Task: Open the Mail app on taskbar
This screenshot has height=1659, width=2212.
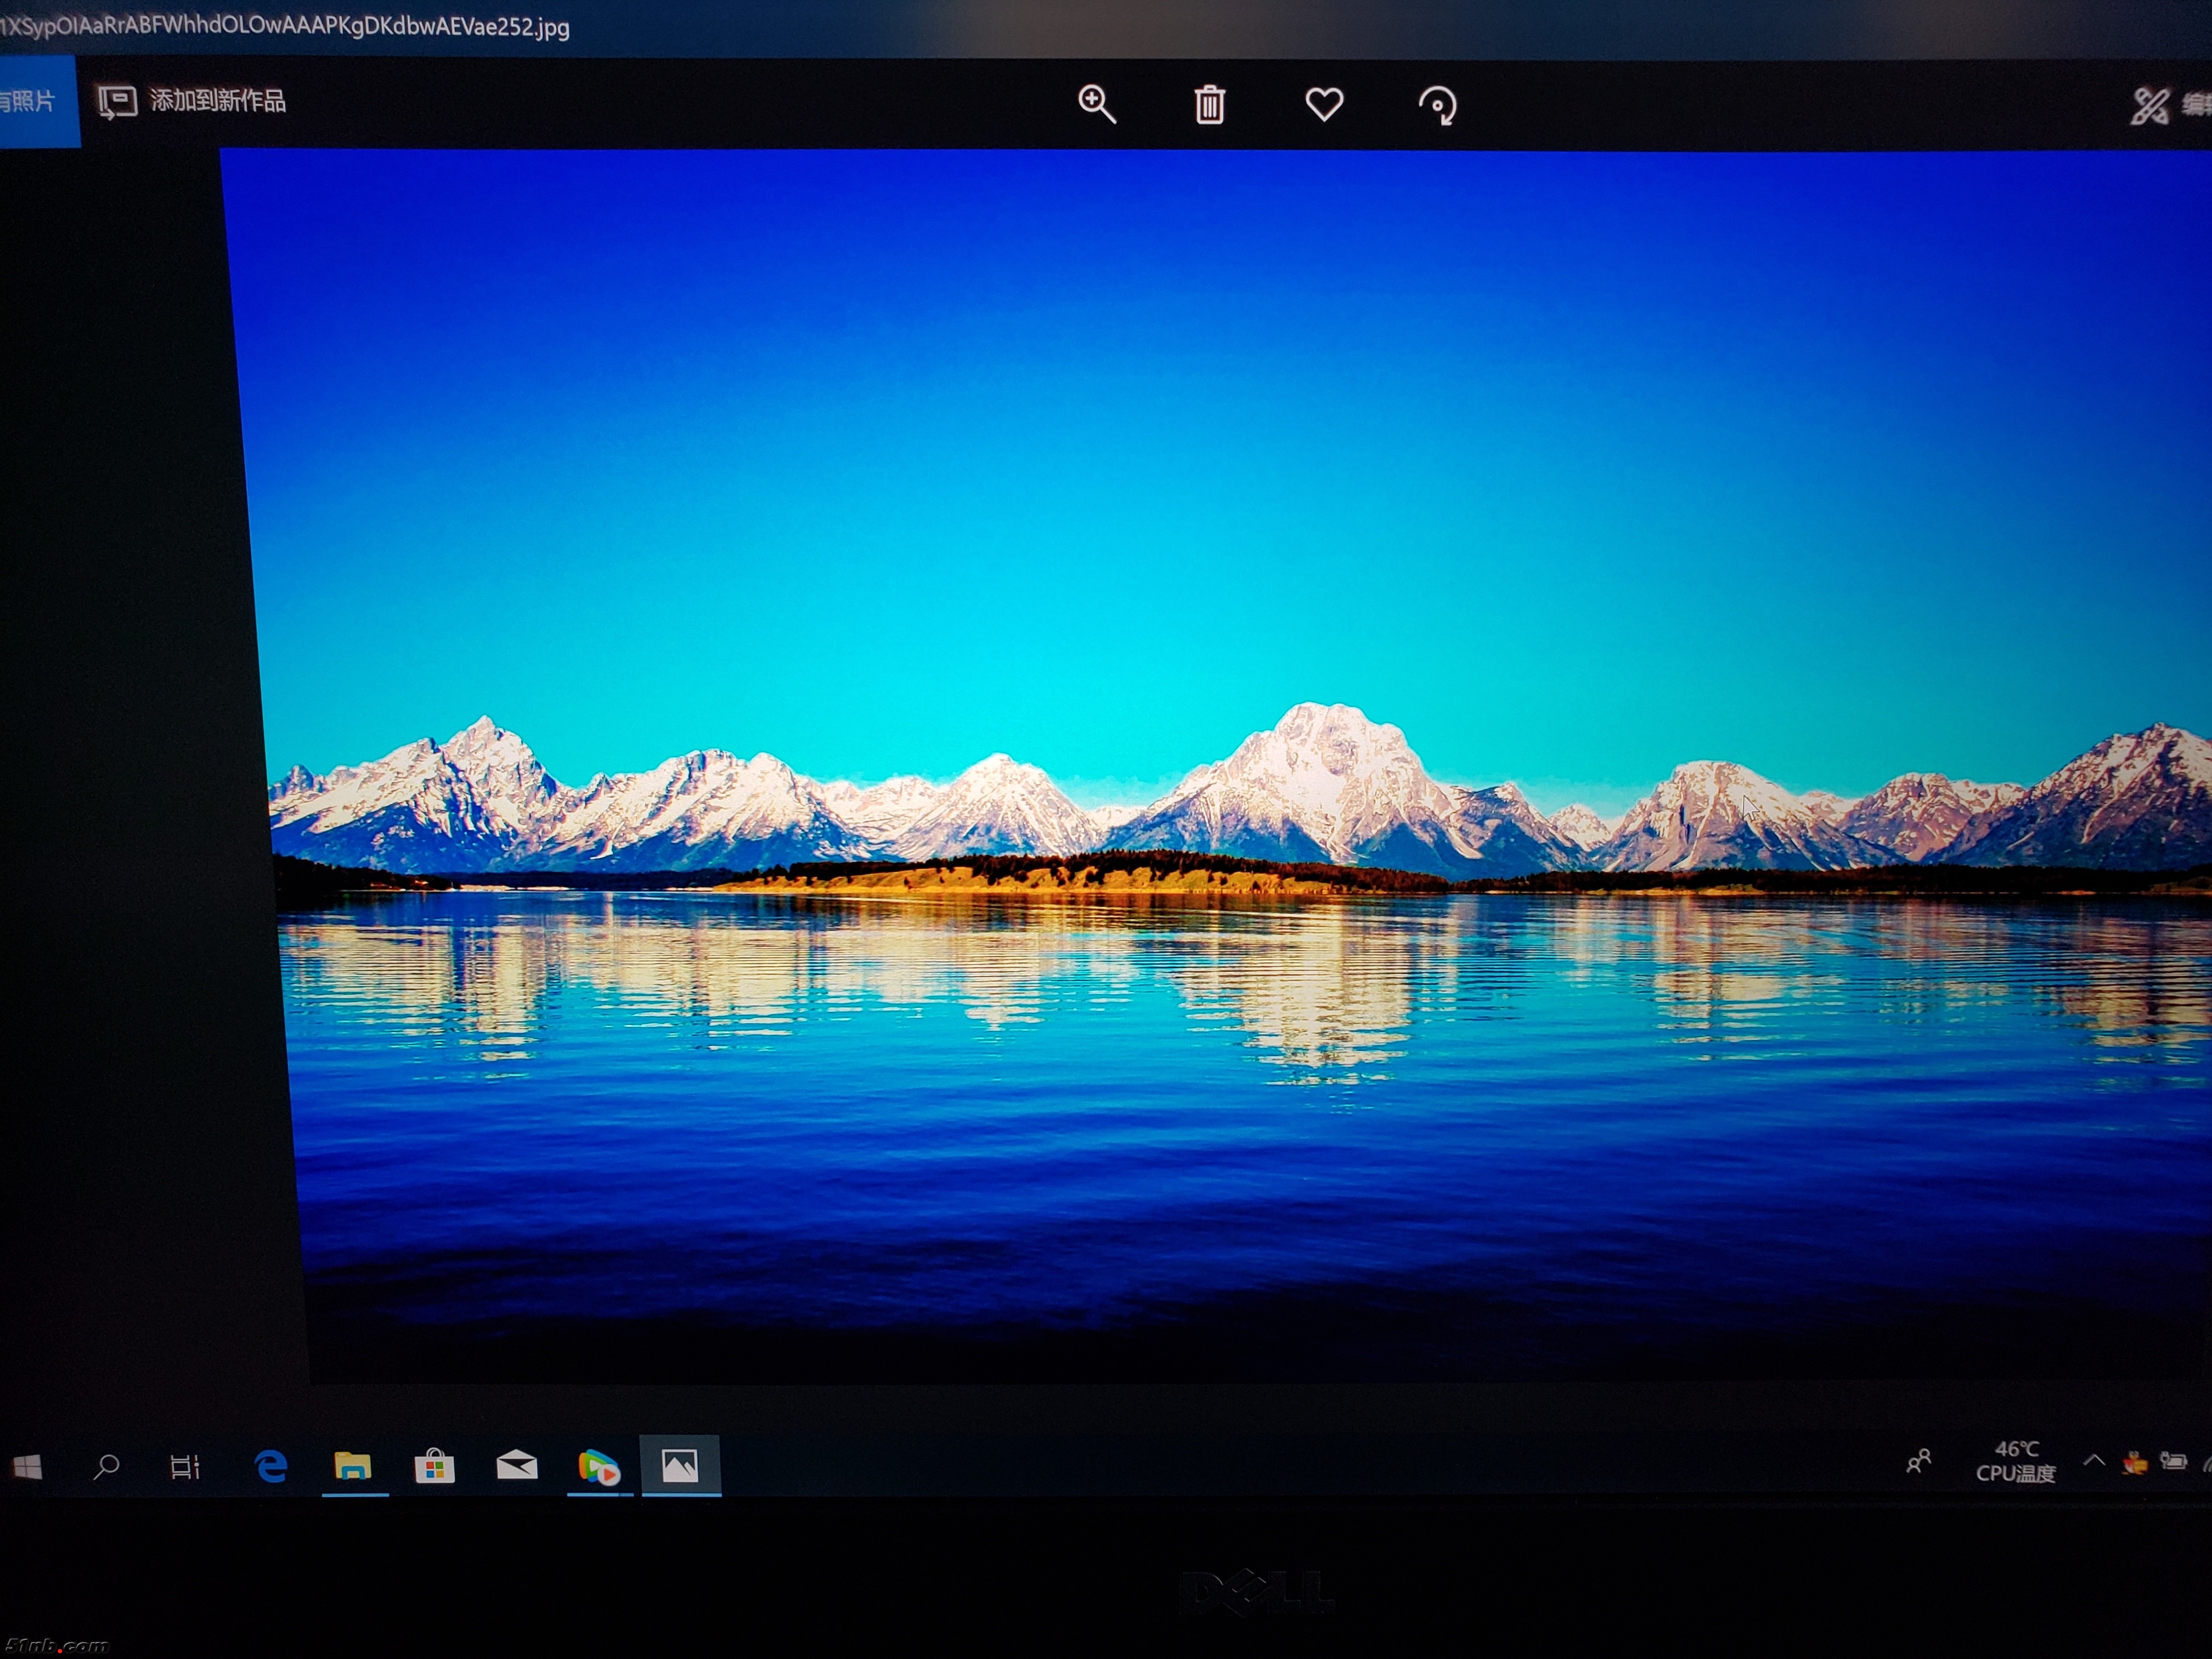Action: [x=517, y=1466]
